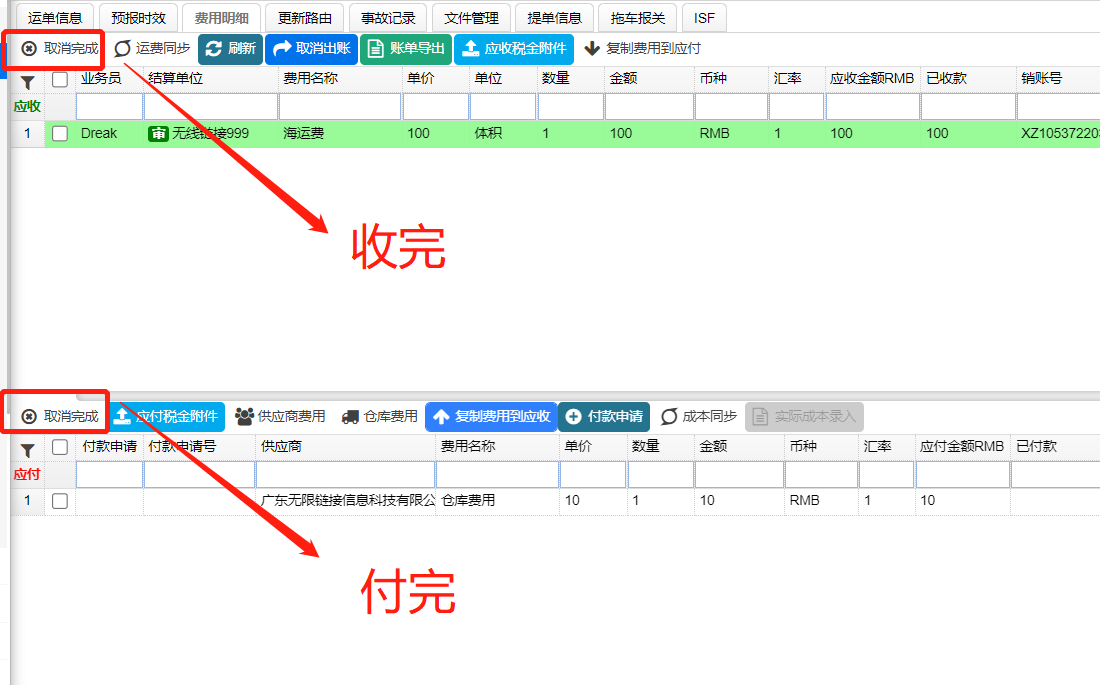1100x685 pixels.
Task: Click the 应付金额RMB column header
Action: coord(962,446)
